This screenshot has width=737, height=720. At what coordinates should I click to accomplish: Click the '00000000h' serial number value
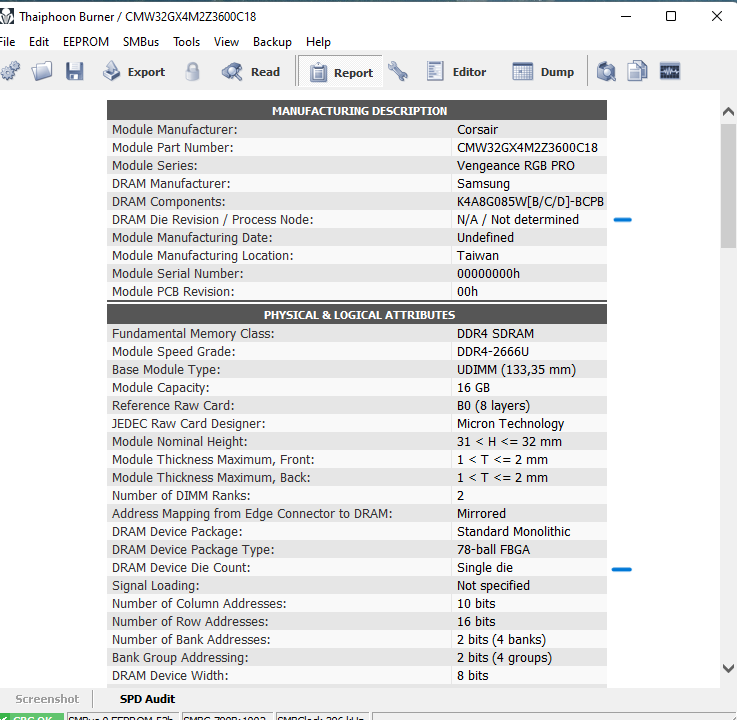(488, 274)
